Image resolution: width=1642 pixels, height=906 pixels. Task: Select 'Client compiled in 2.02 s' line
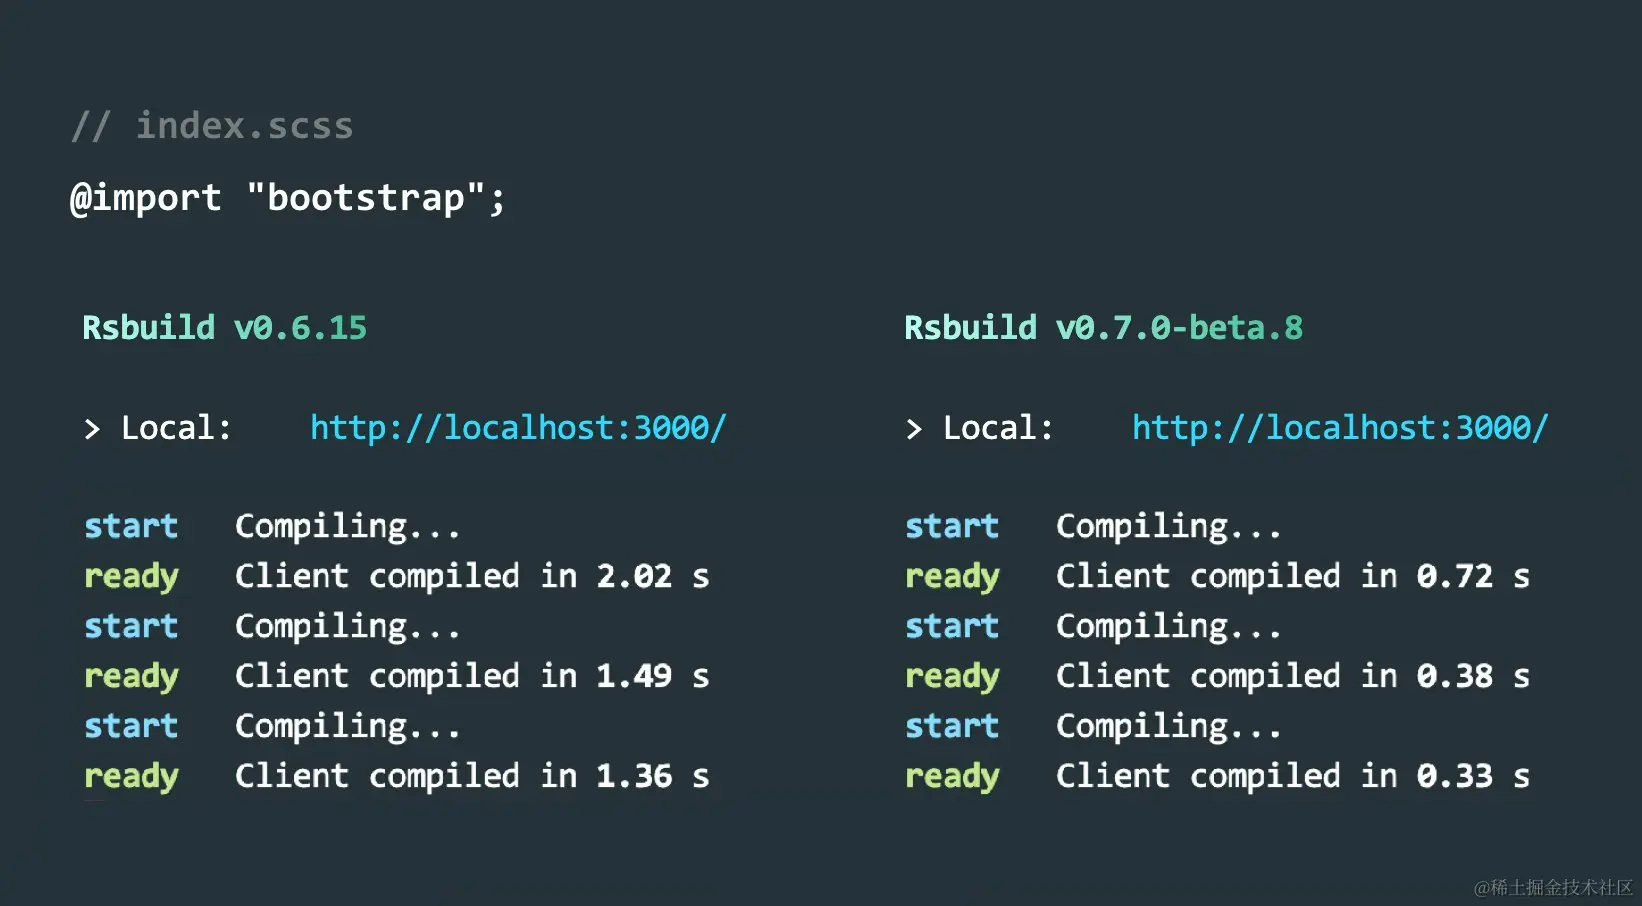click(x=472, y=576)
